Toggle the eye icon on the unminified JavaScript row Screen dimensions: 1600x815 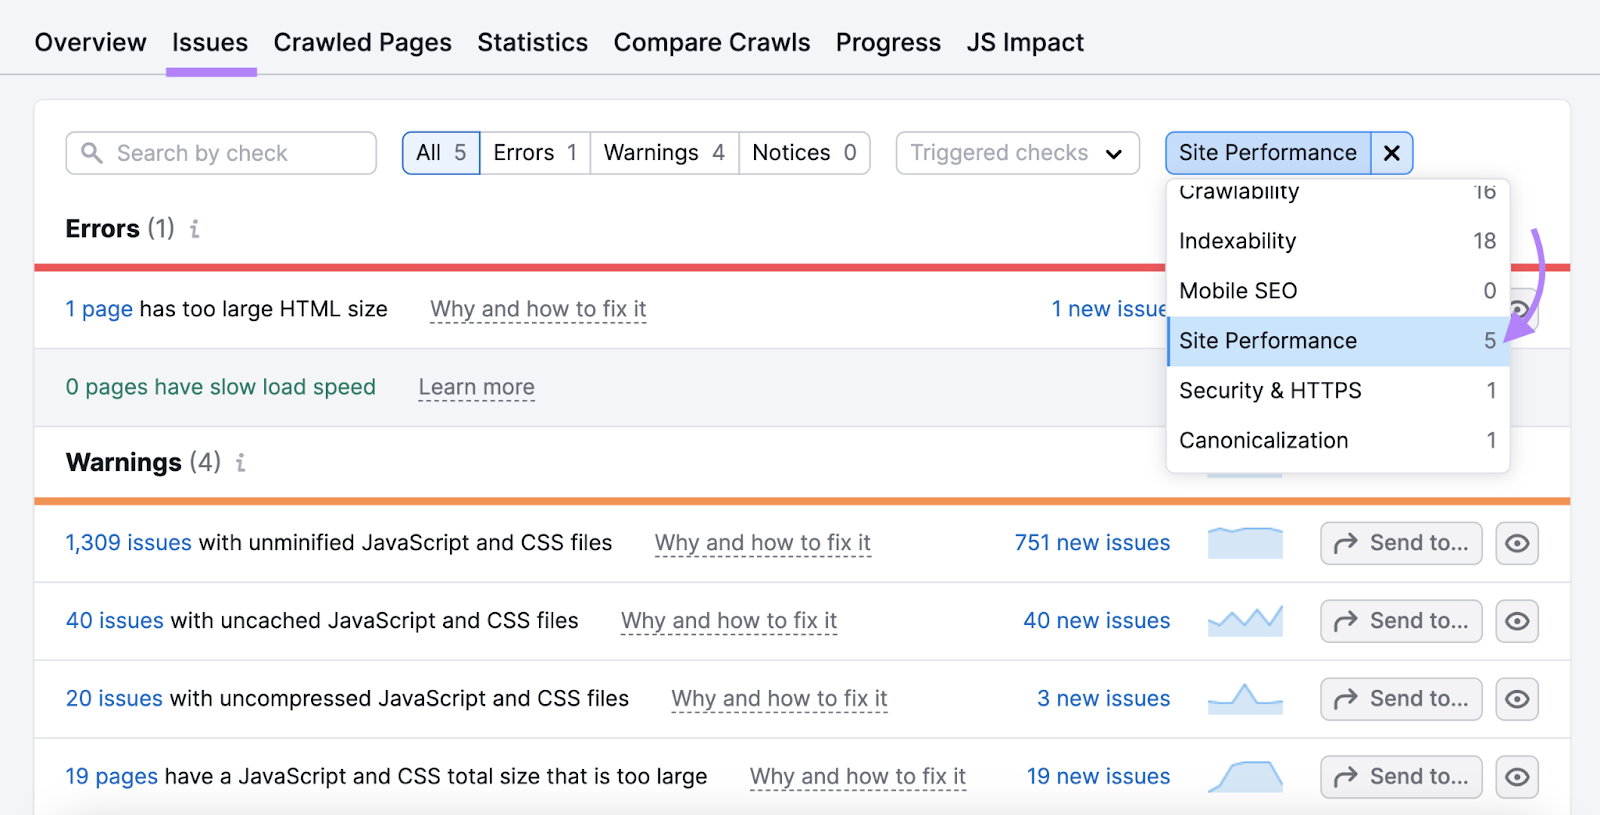1517,543
